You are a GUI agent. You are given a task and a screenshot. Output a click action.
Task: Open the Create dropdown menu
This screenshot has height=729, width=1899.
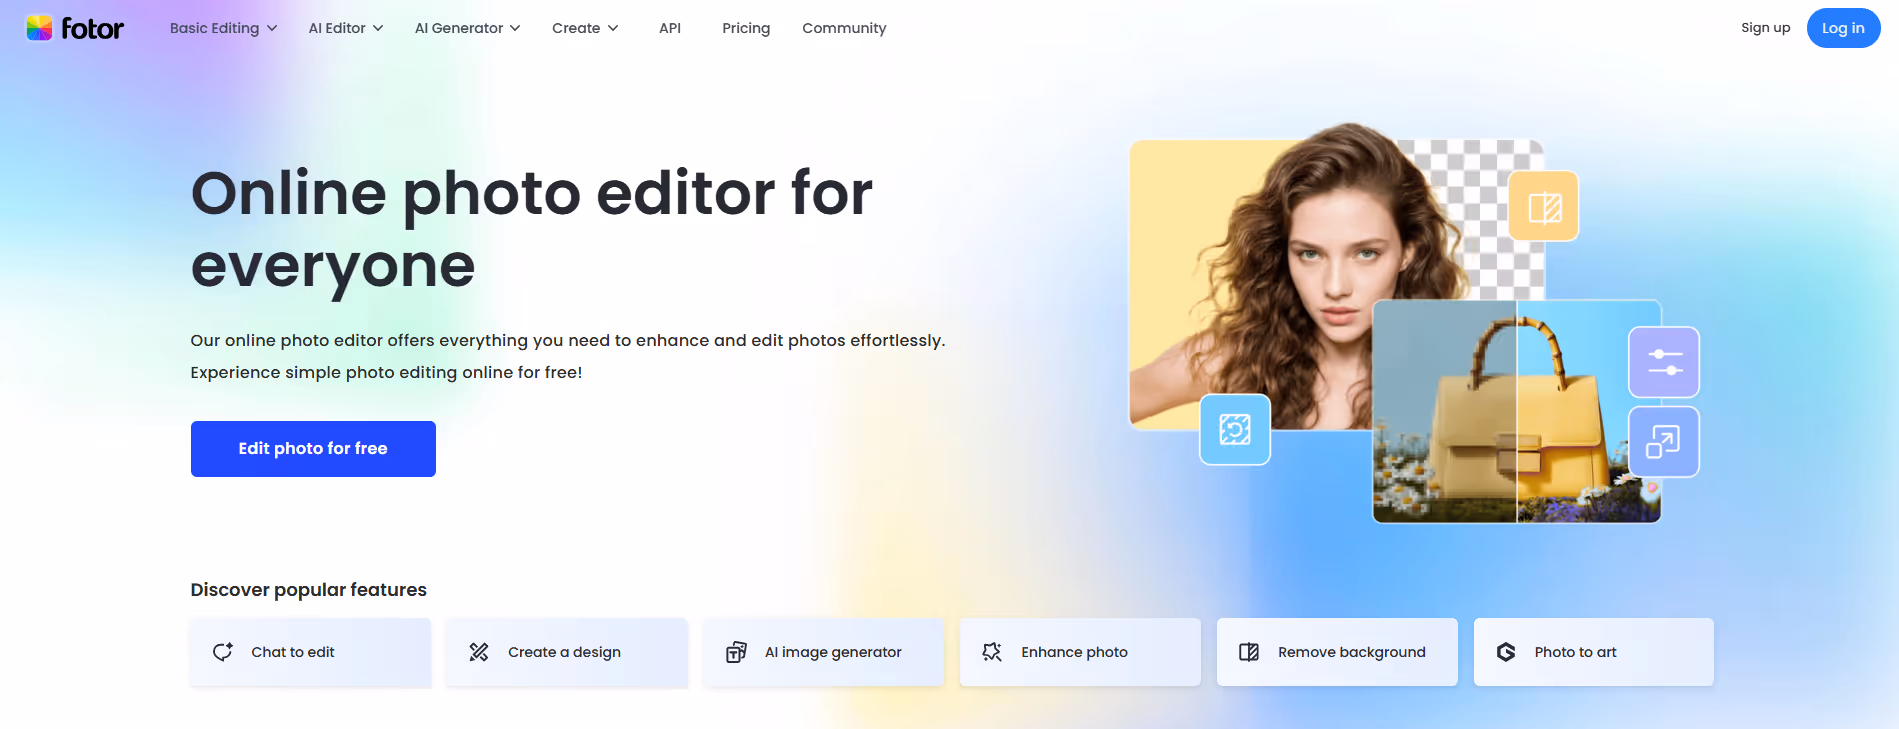click(585, 28)
